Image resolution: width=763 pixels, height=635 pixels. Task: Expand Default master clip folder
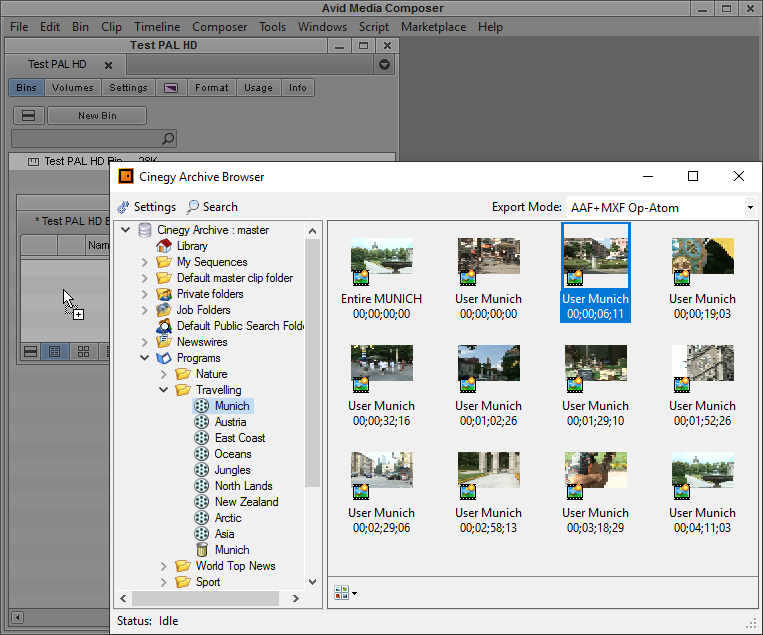[x=145, y=278]
